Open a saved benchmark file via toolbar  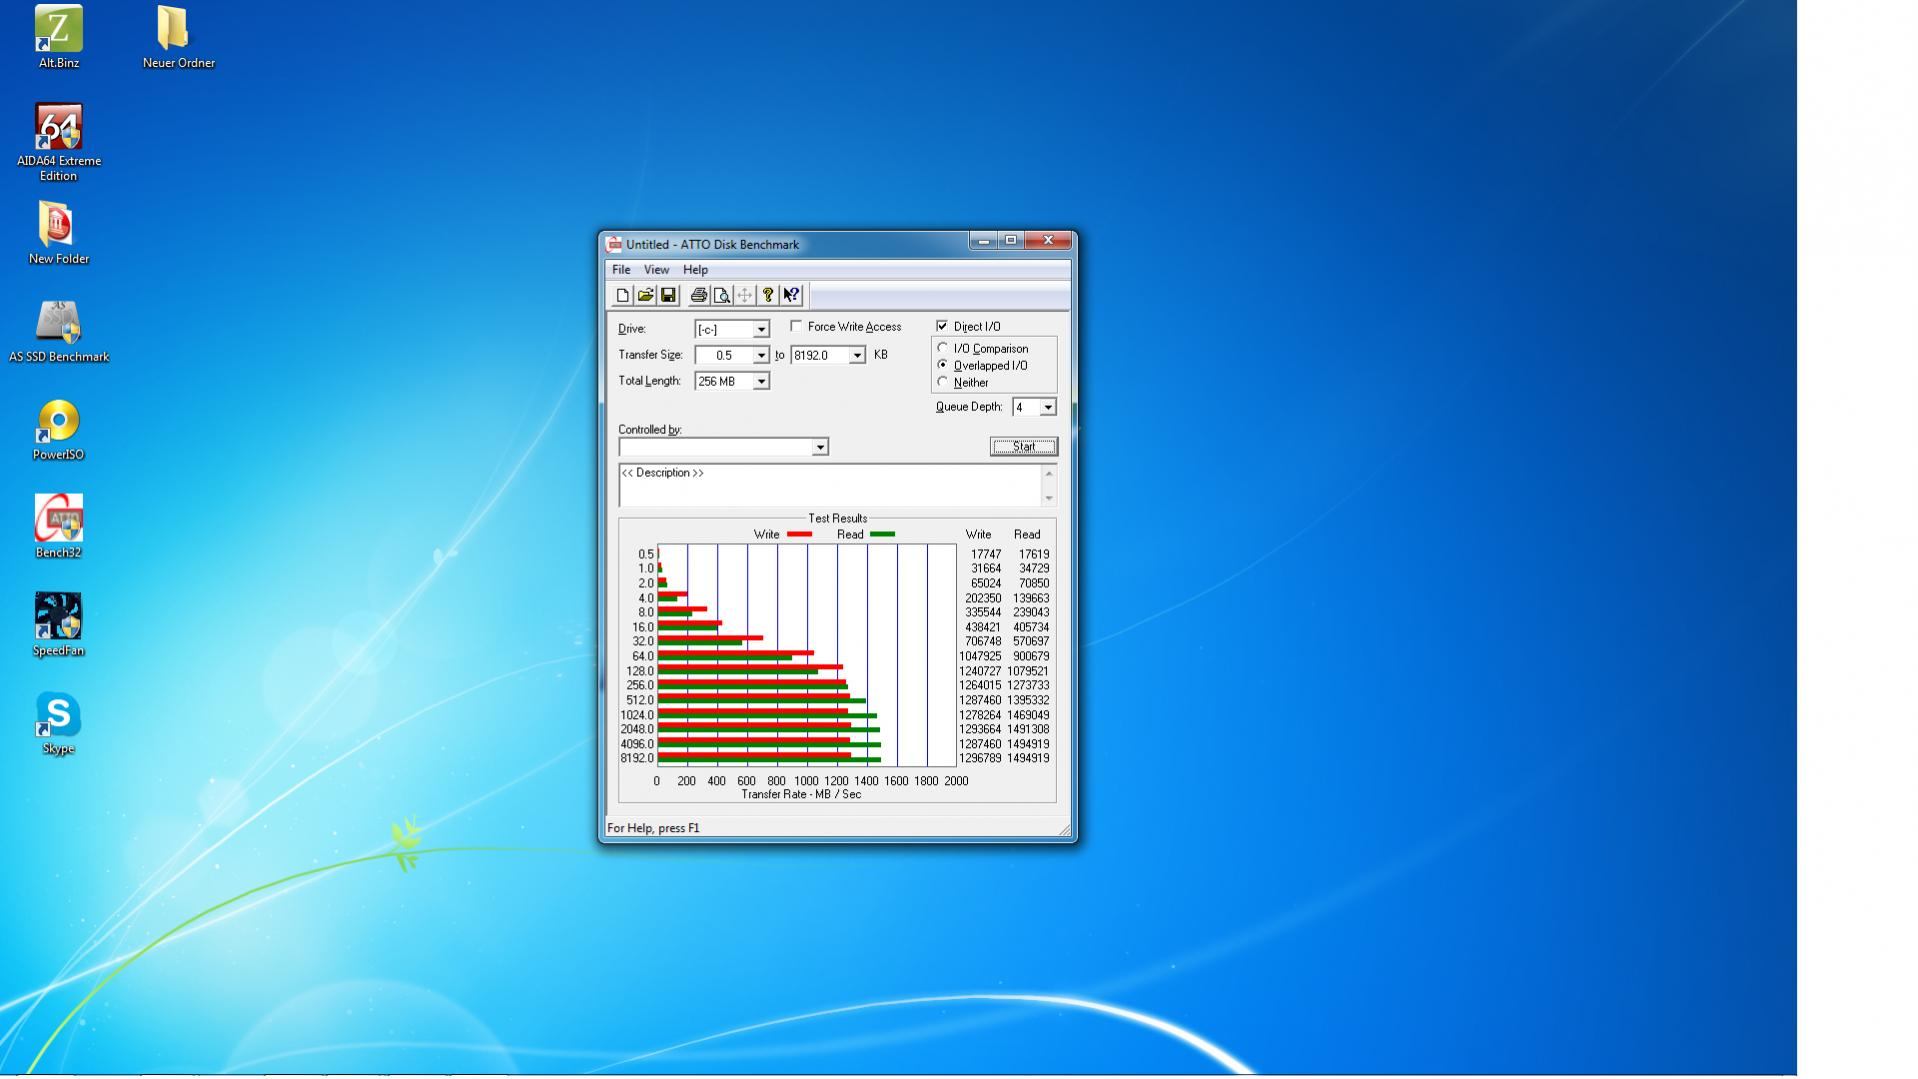(645, 295)
